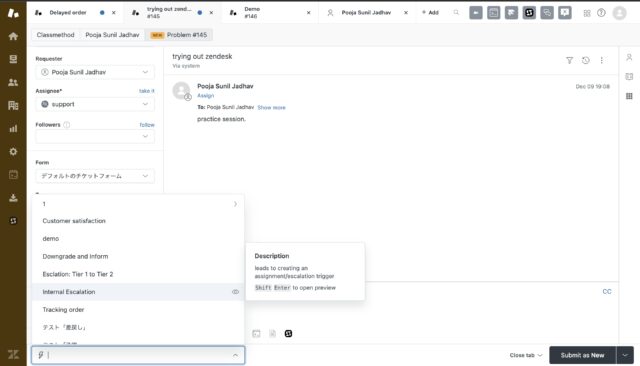The height and width of the screenshot is (366, 640).
Task: Click the ticket filter funnel icon
Action: [569, 60]
